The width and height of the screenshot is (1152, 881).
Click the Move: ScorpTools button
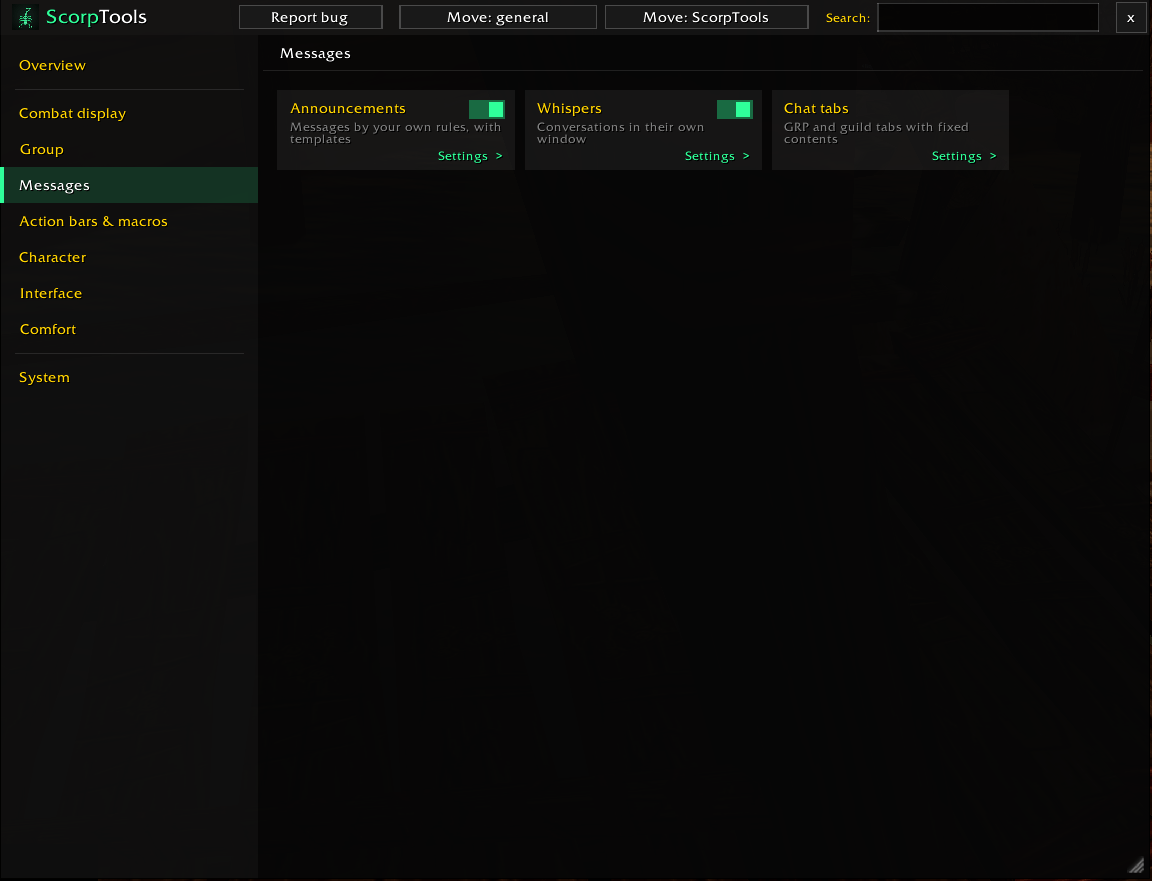(x=706, y=17)
